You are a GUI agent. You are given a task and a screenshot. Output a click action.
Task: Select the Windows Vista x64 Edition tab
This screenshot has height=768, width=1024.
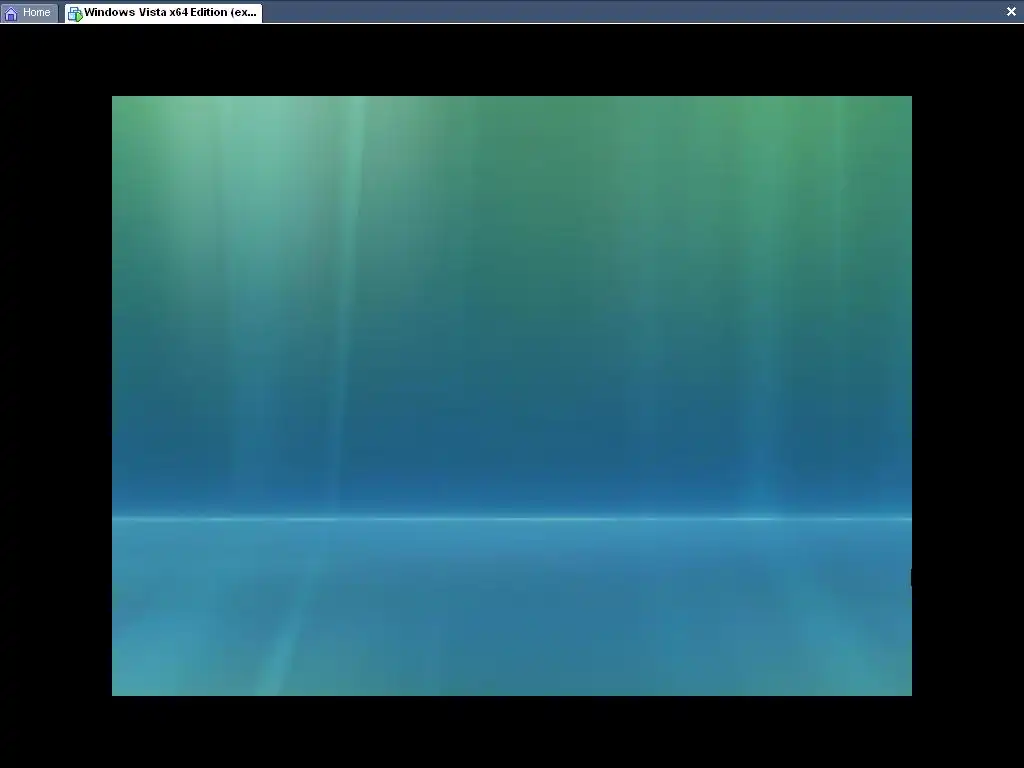point(163,12)
